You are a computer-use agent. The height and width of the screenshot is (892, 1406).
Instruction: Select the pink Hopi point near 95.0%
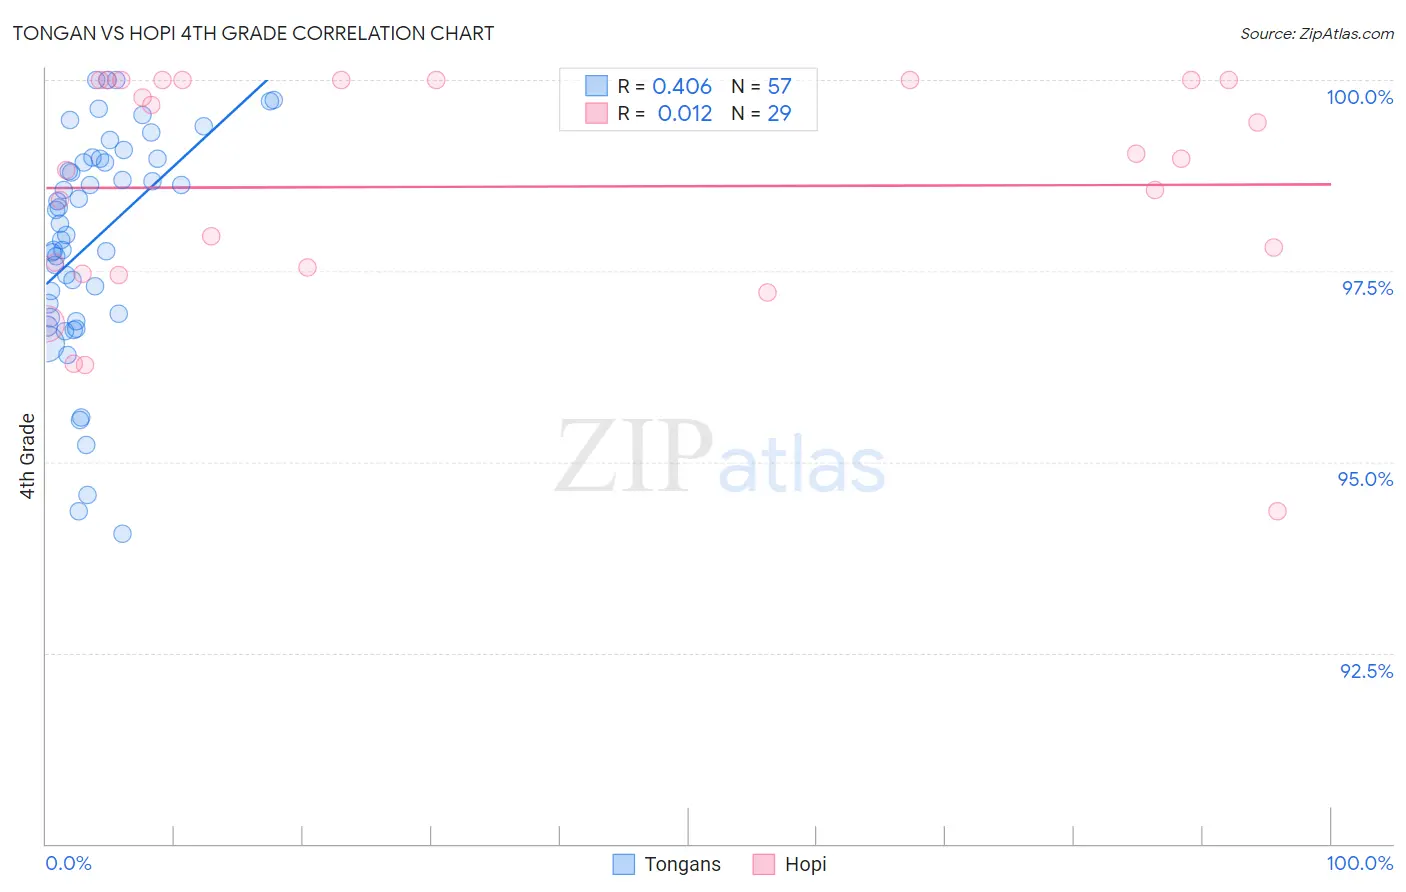[1277, 511]
